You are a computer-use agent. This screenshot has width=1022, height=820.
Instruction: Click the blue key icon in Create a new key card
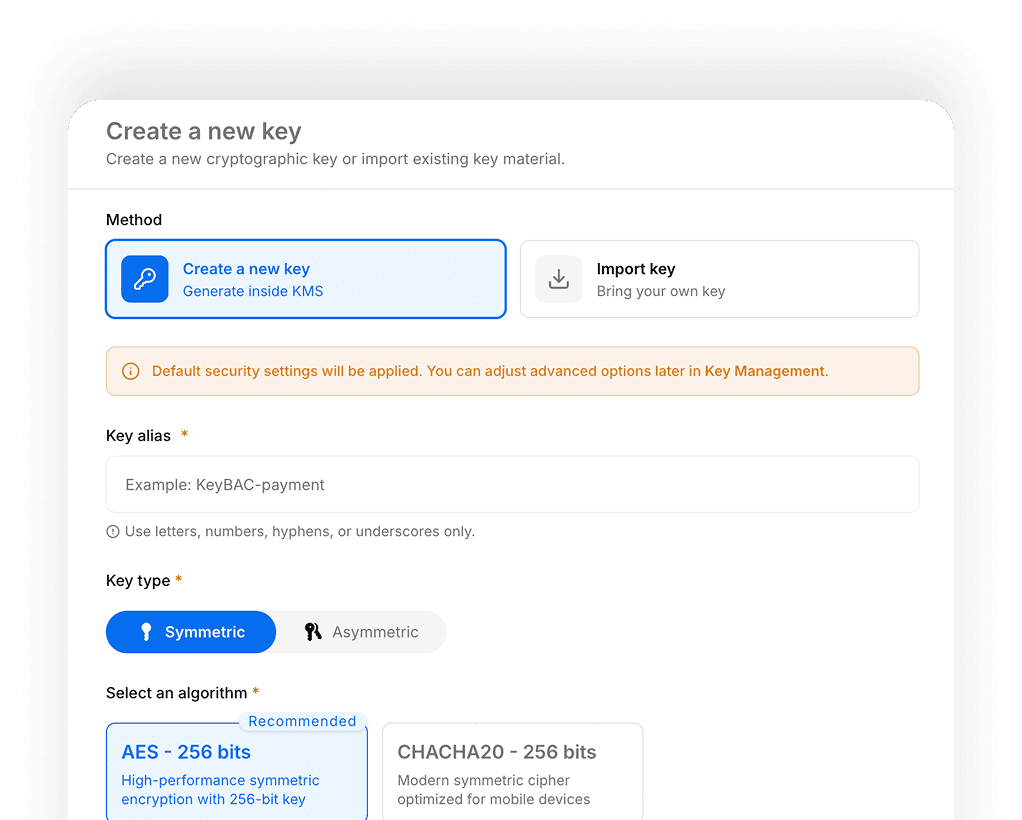coord(145,279)
